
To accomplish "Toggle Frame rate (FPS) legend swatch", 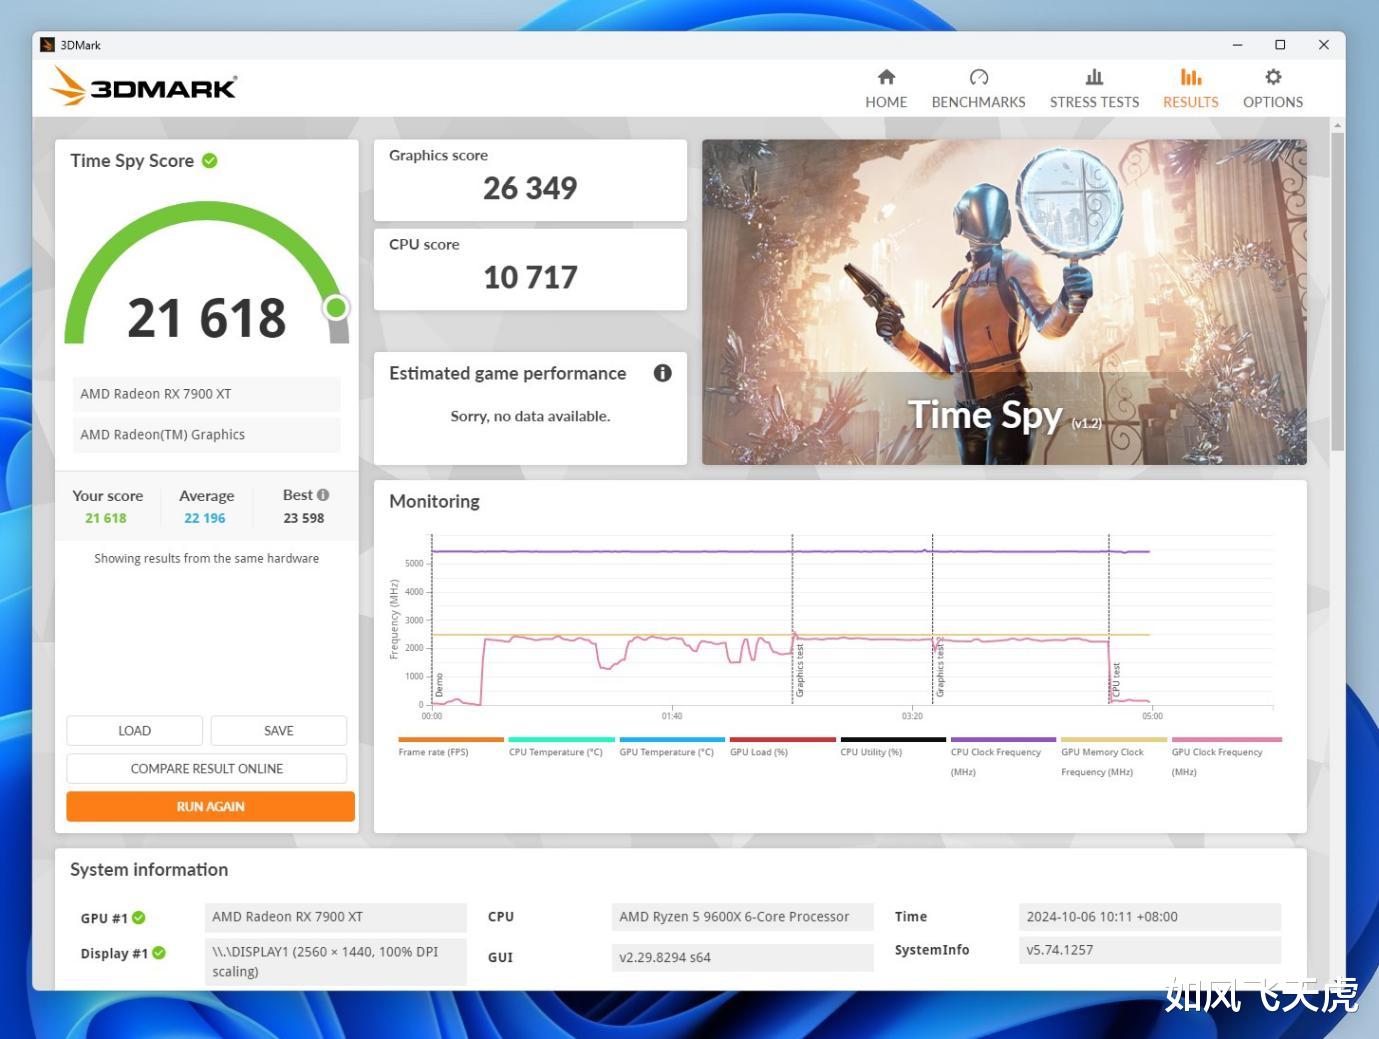I will coord(450,740).
